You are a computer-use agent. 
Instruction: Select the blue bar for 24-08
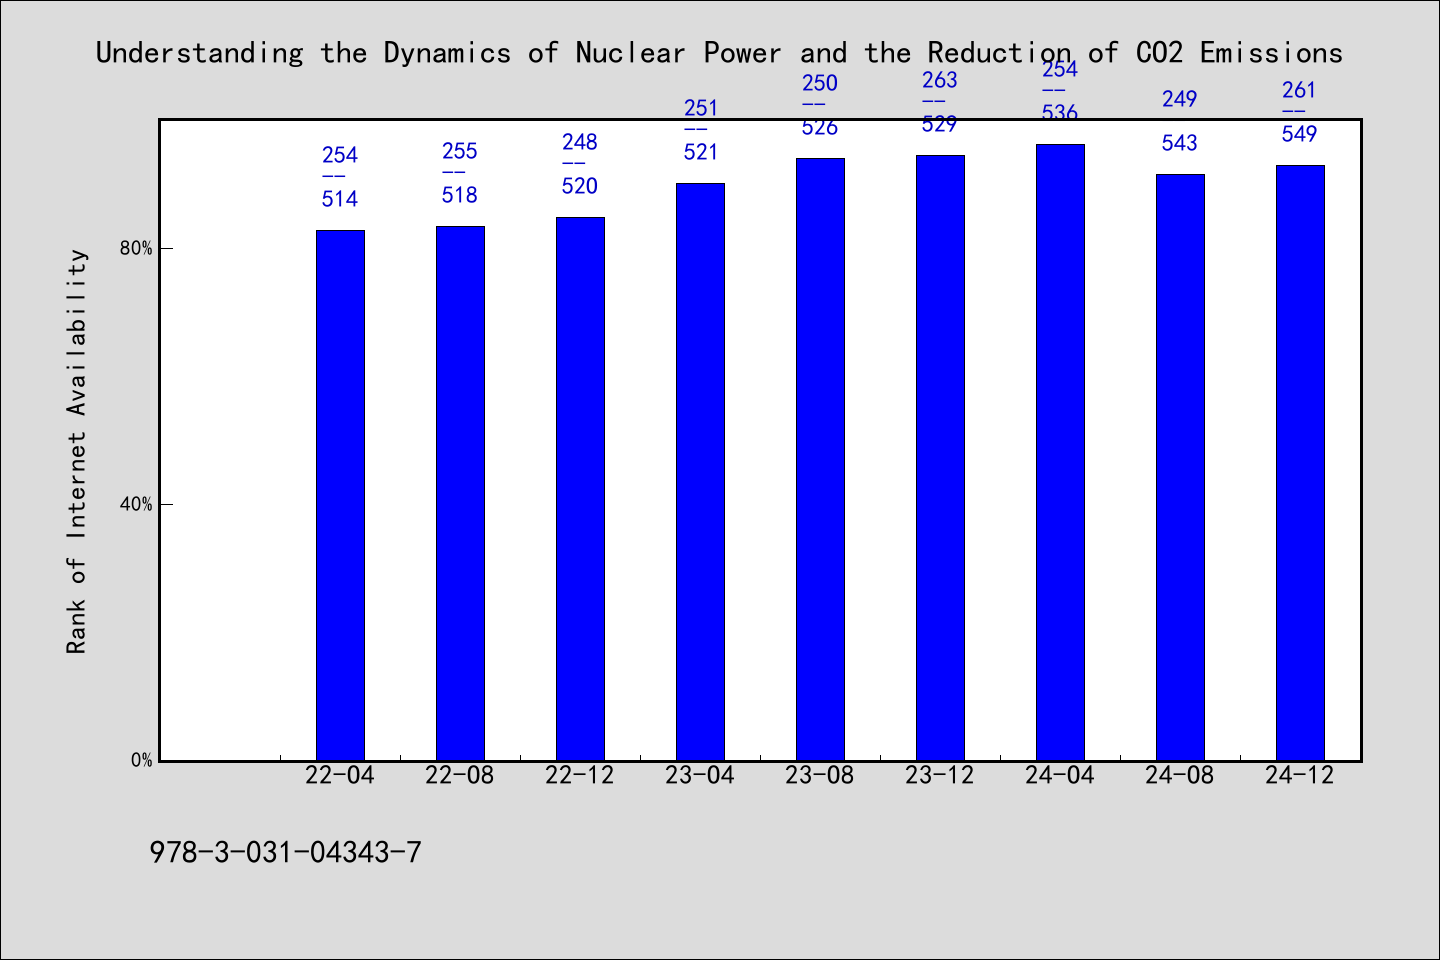[x=1180, y=467]
